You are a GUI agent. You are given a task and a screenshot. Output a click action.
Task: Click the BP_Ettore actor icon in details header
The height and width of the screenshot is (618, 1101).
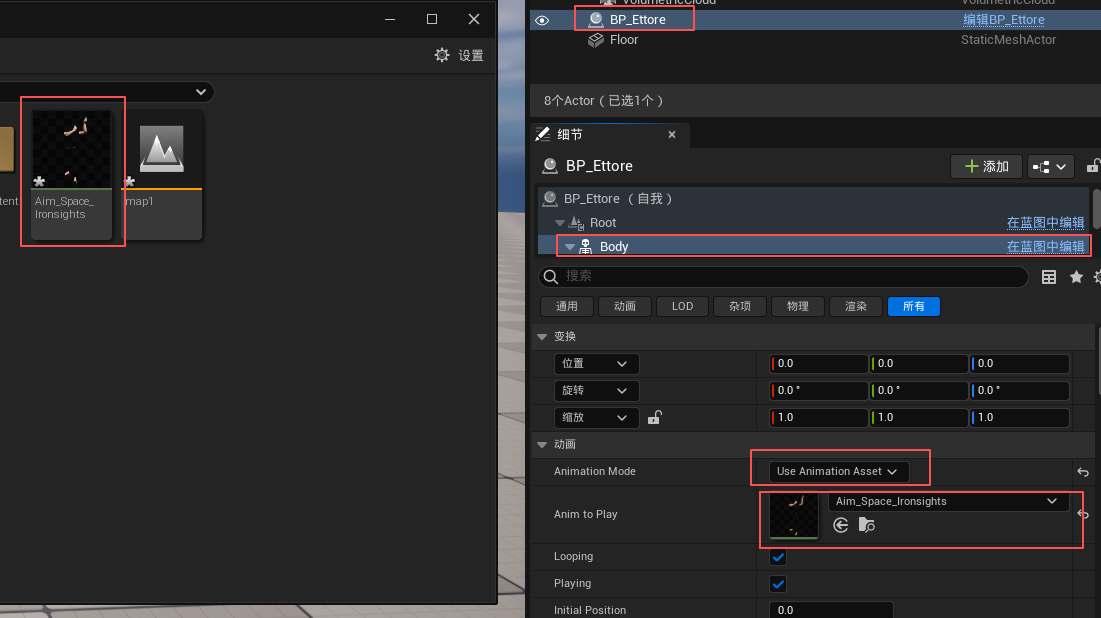click(x=550, y=166)
